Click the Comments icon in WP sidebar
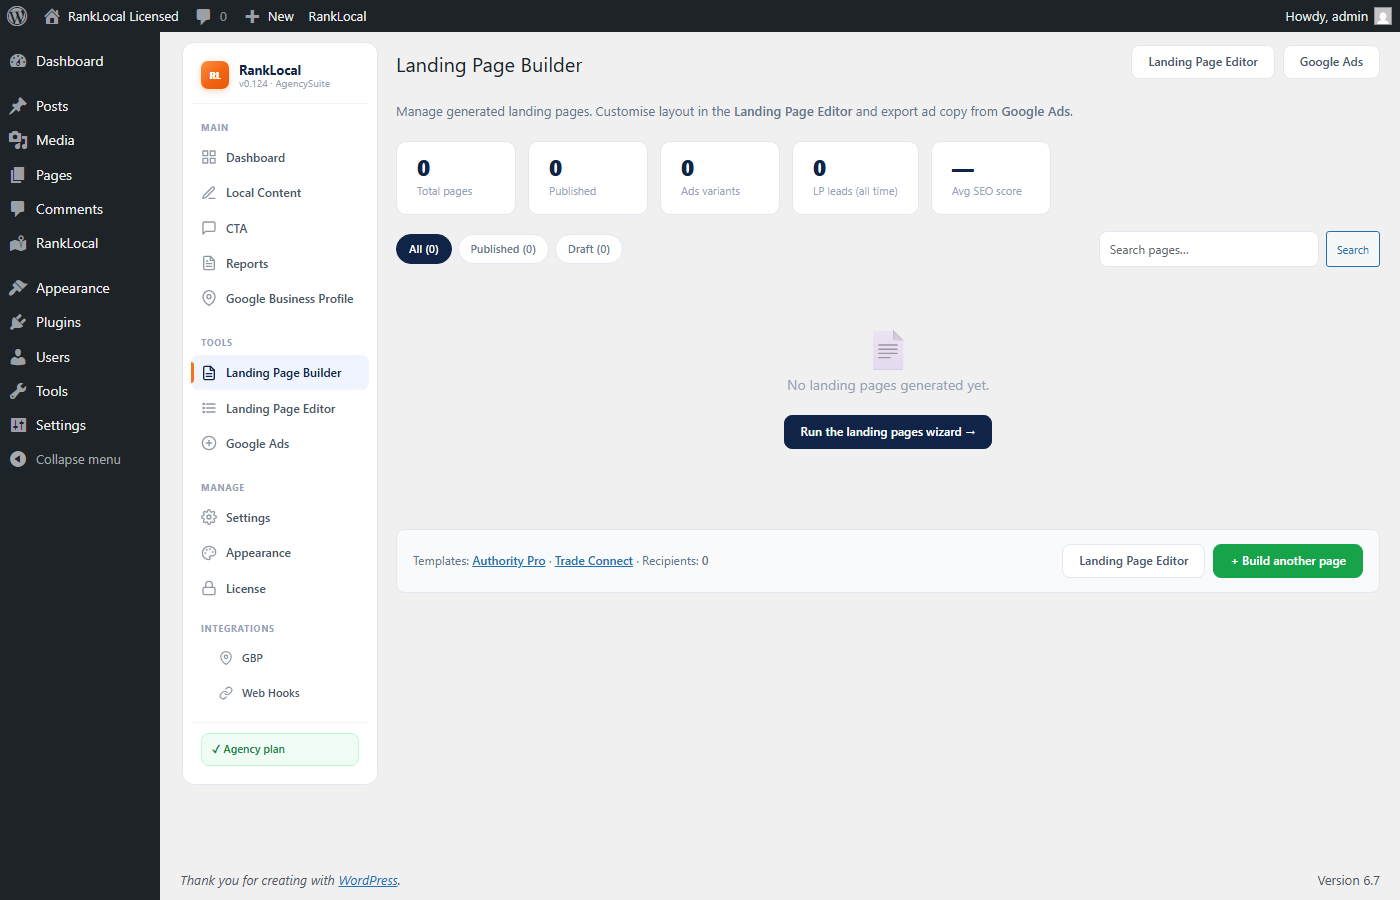 pyautogui.click(x=18, y=209)
